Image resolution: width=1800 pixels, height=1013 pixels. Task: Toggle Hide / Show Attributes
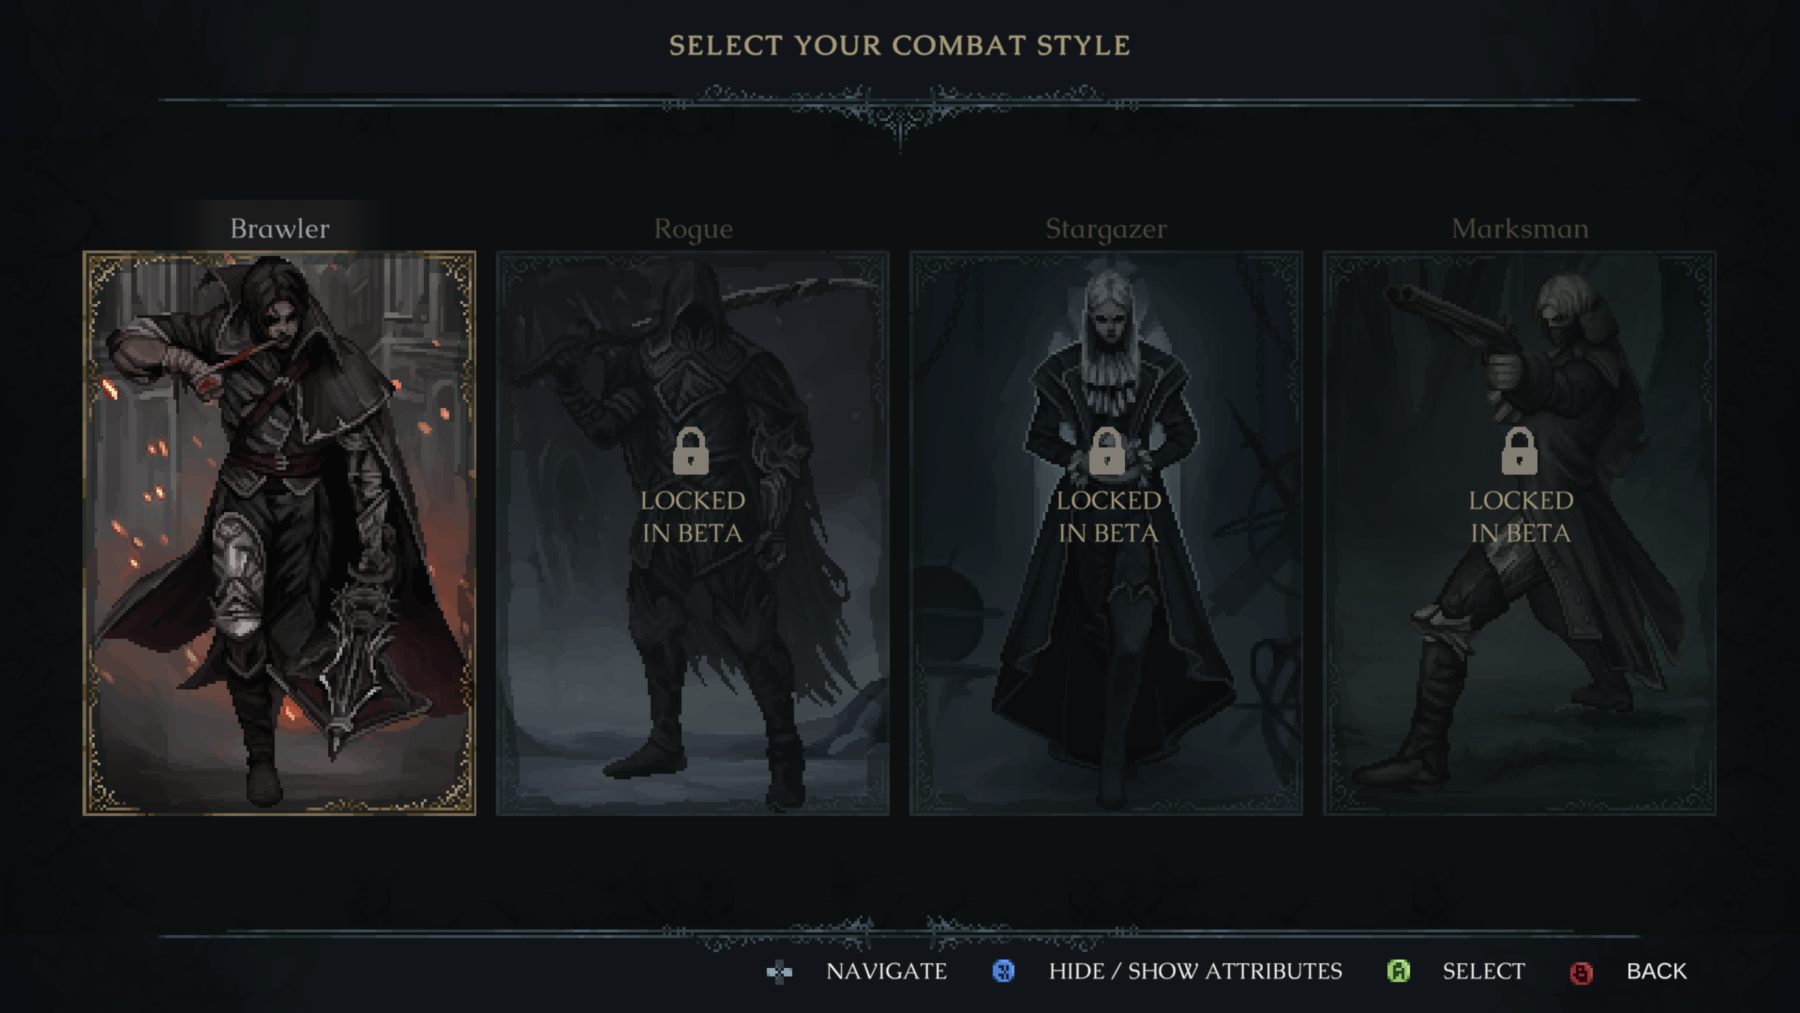point(1196,971)
